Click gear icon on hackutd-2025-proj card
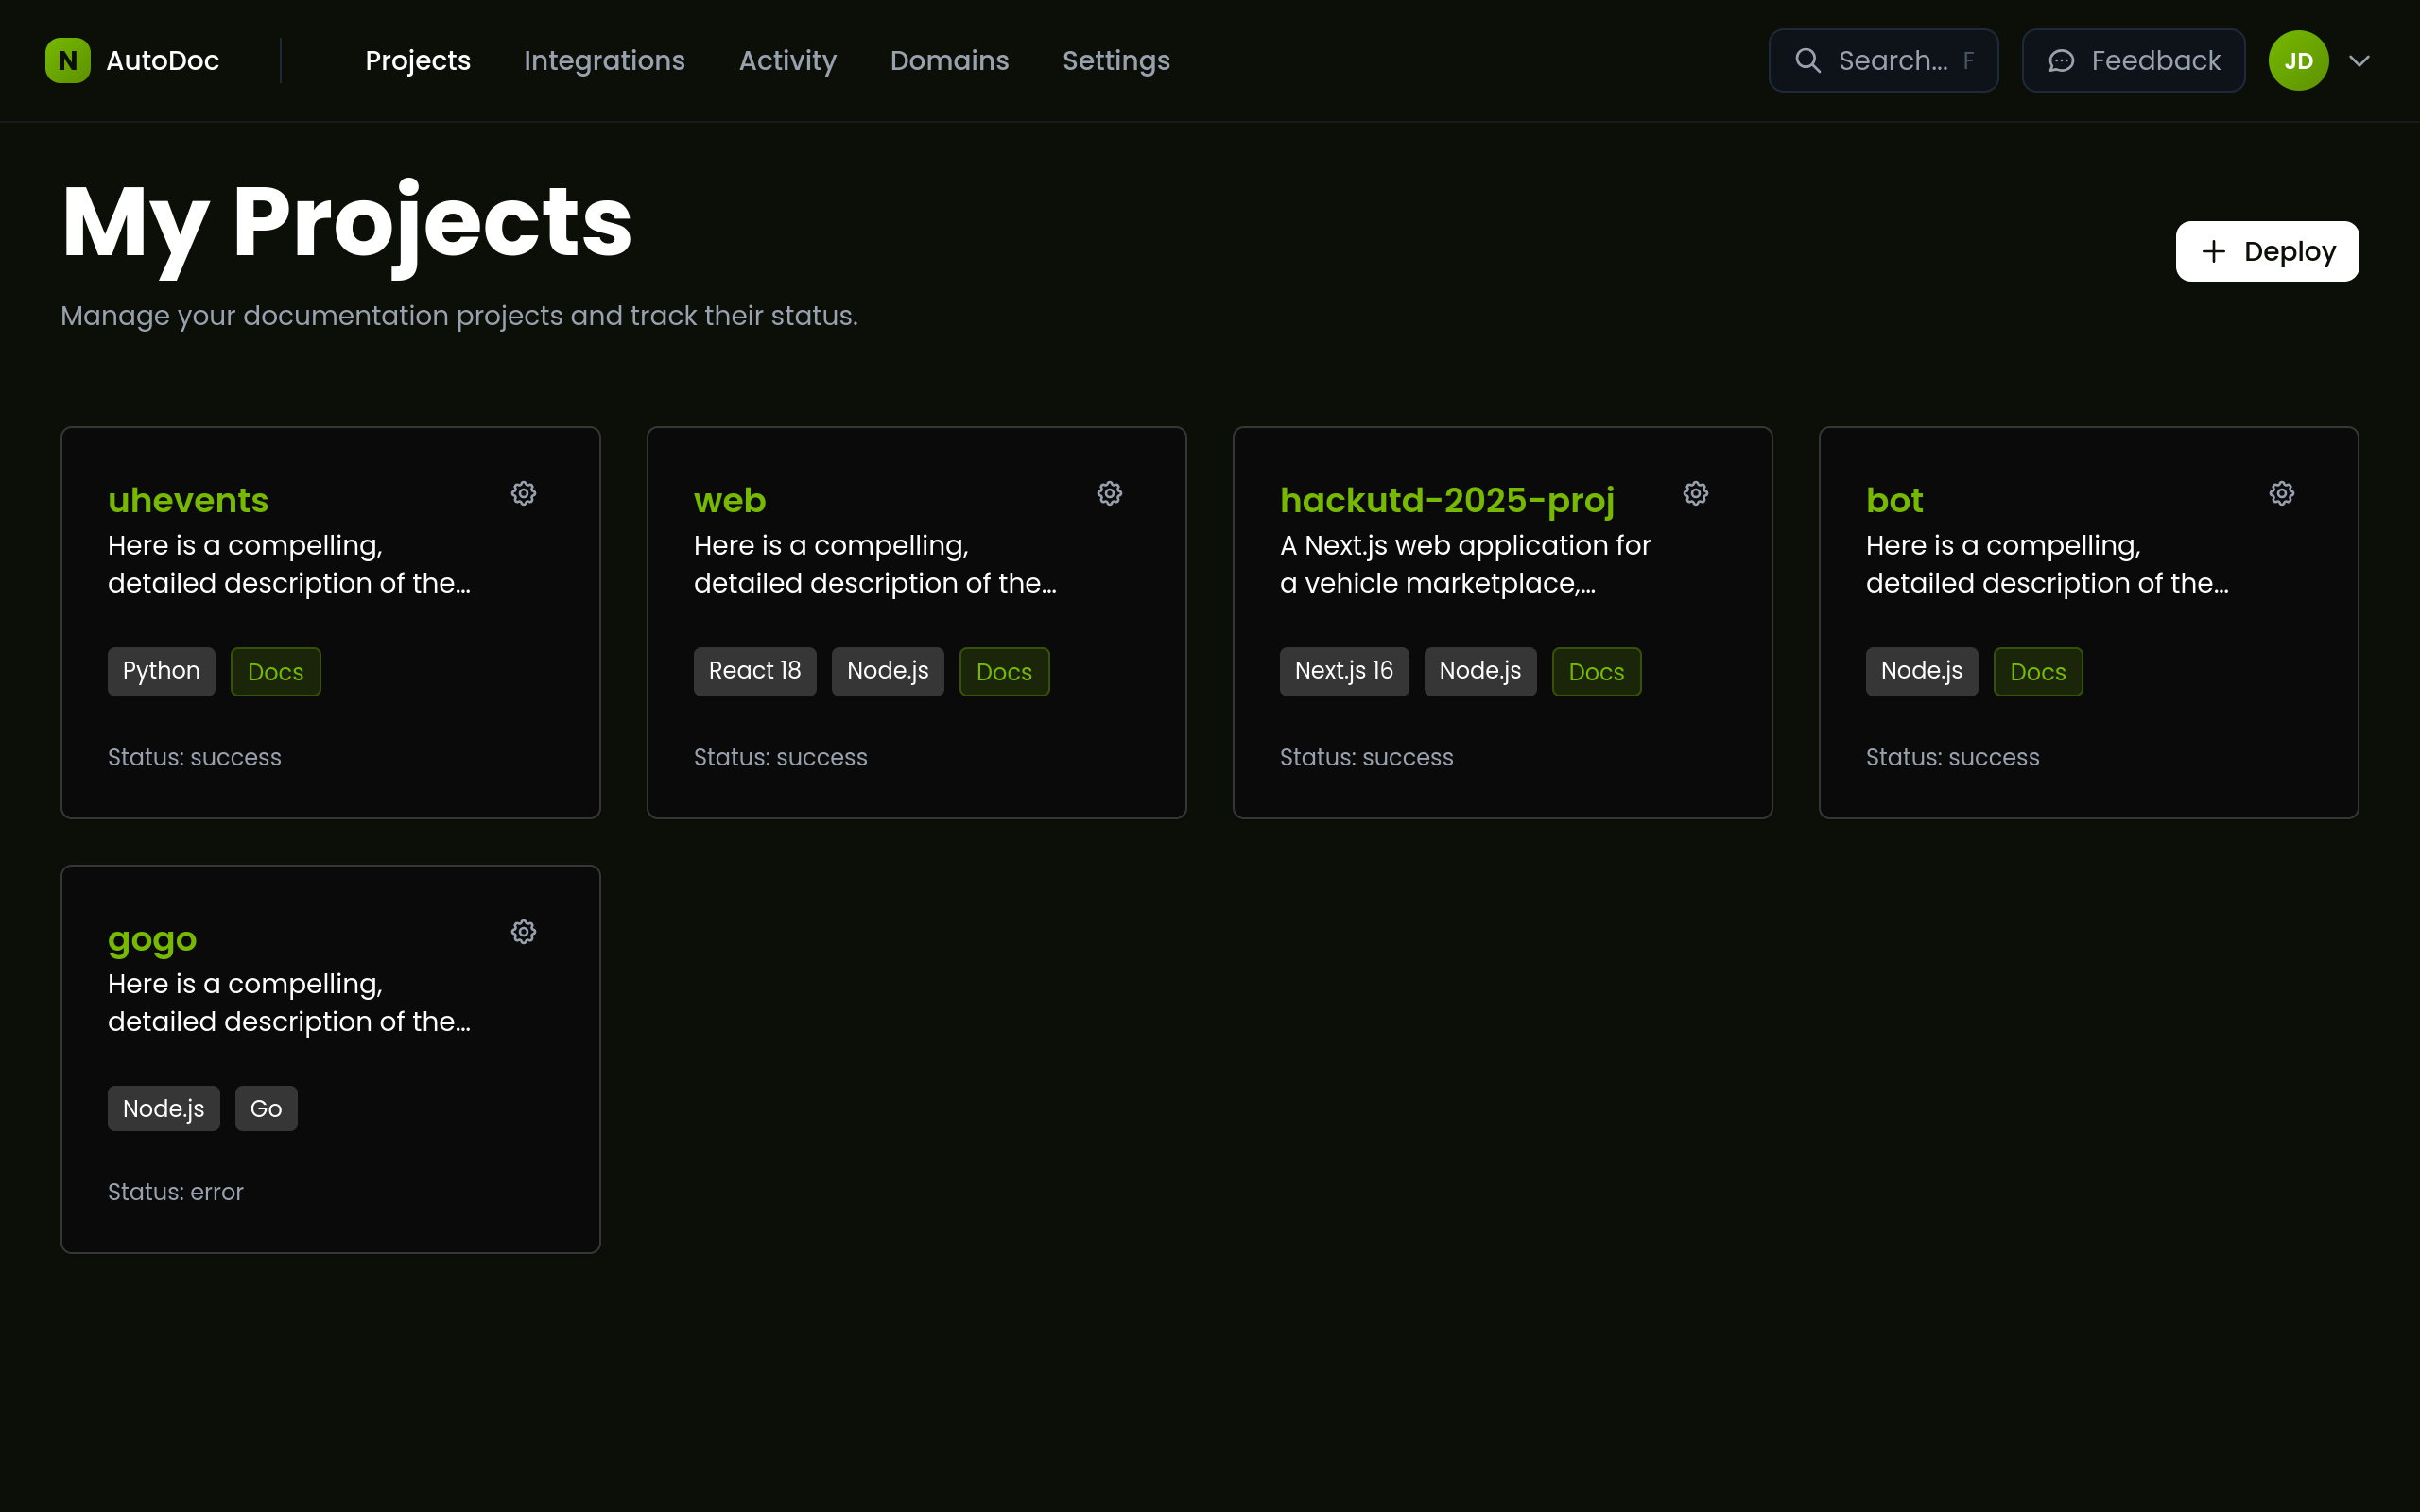This screenshot has width=2420, height=1512. coord(1695,493)
